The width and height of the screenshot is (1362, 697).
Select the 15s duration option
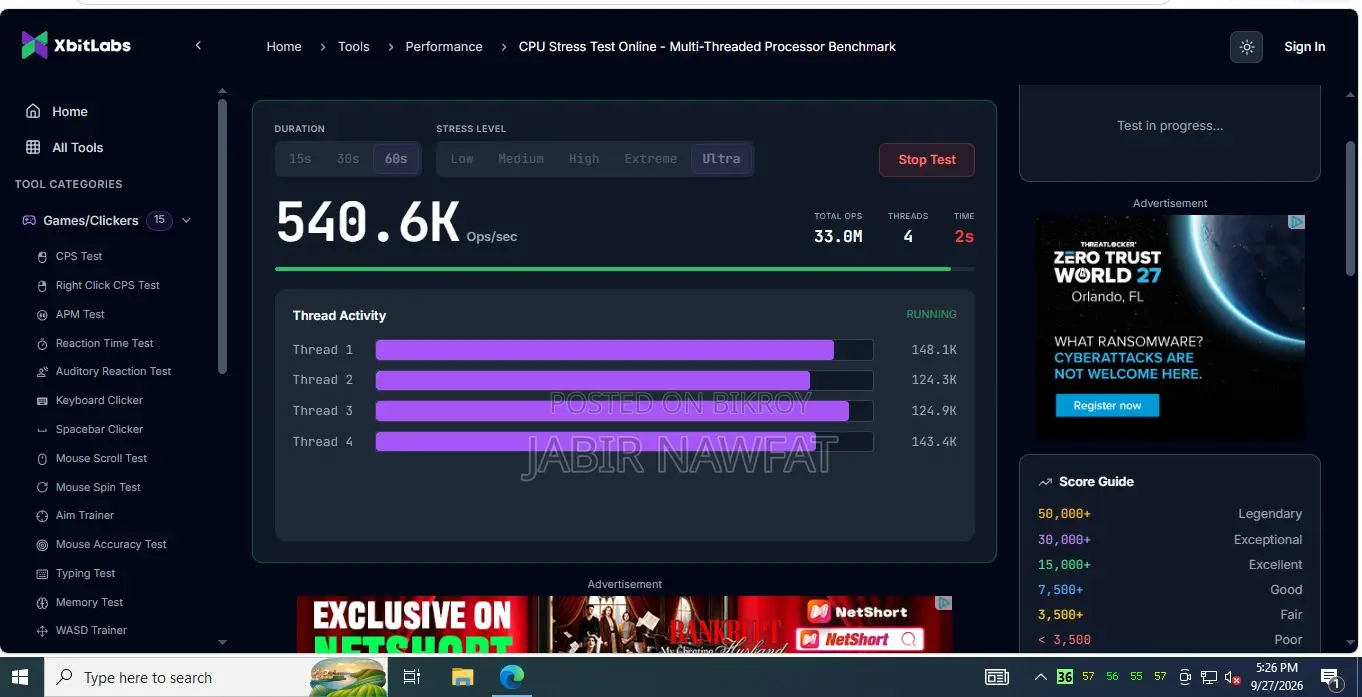(300, 159)
